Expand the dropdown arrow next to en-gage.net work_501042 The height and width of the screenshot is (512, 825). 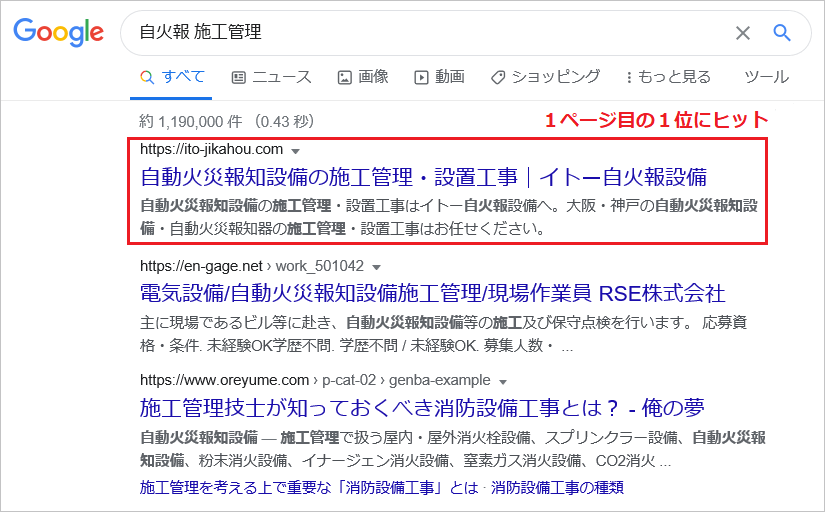[376, 267]
